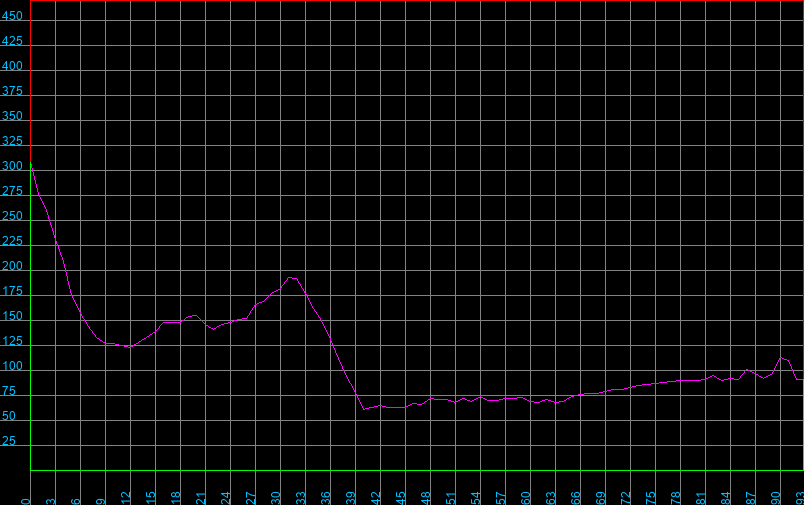Image resolution: width=804 pixels, height=505 pixels.
Task: Click the 90 horizontal axis label
Action: coord(776,498)
